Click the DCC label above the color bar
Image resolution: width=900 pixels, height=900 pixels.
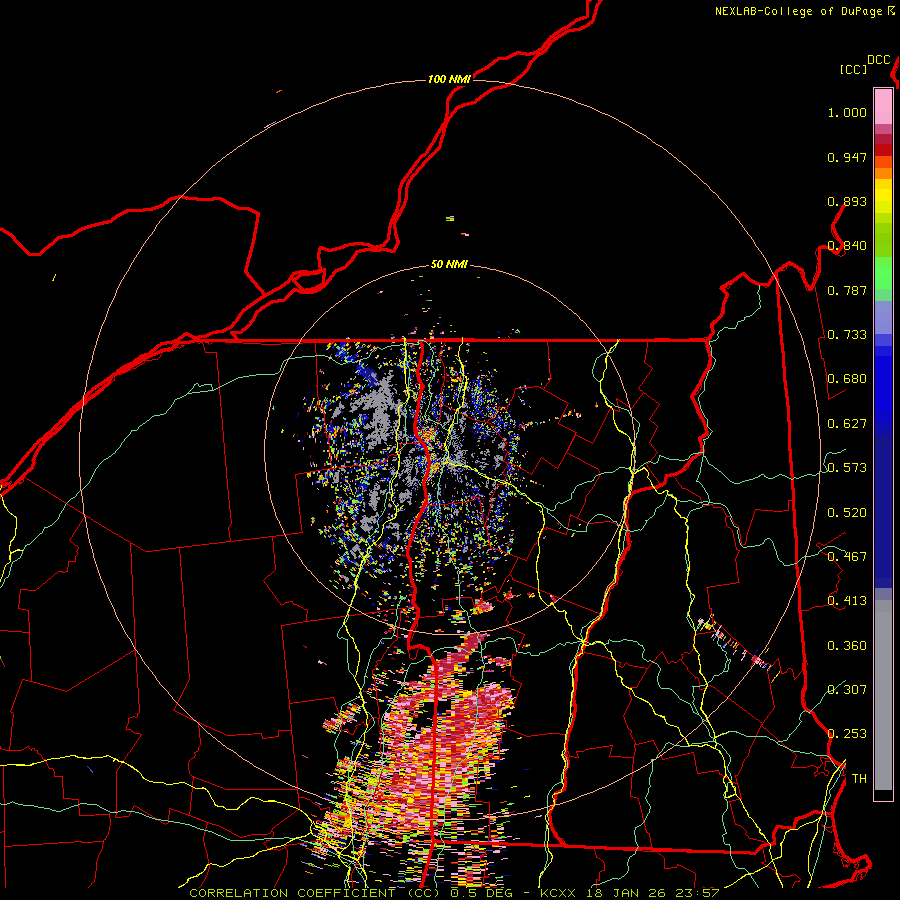(x=878, y=60)
